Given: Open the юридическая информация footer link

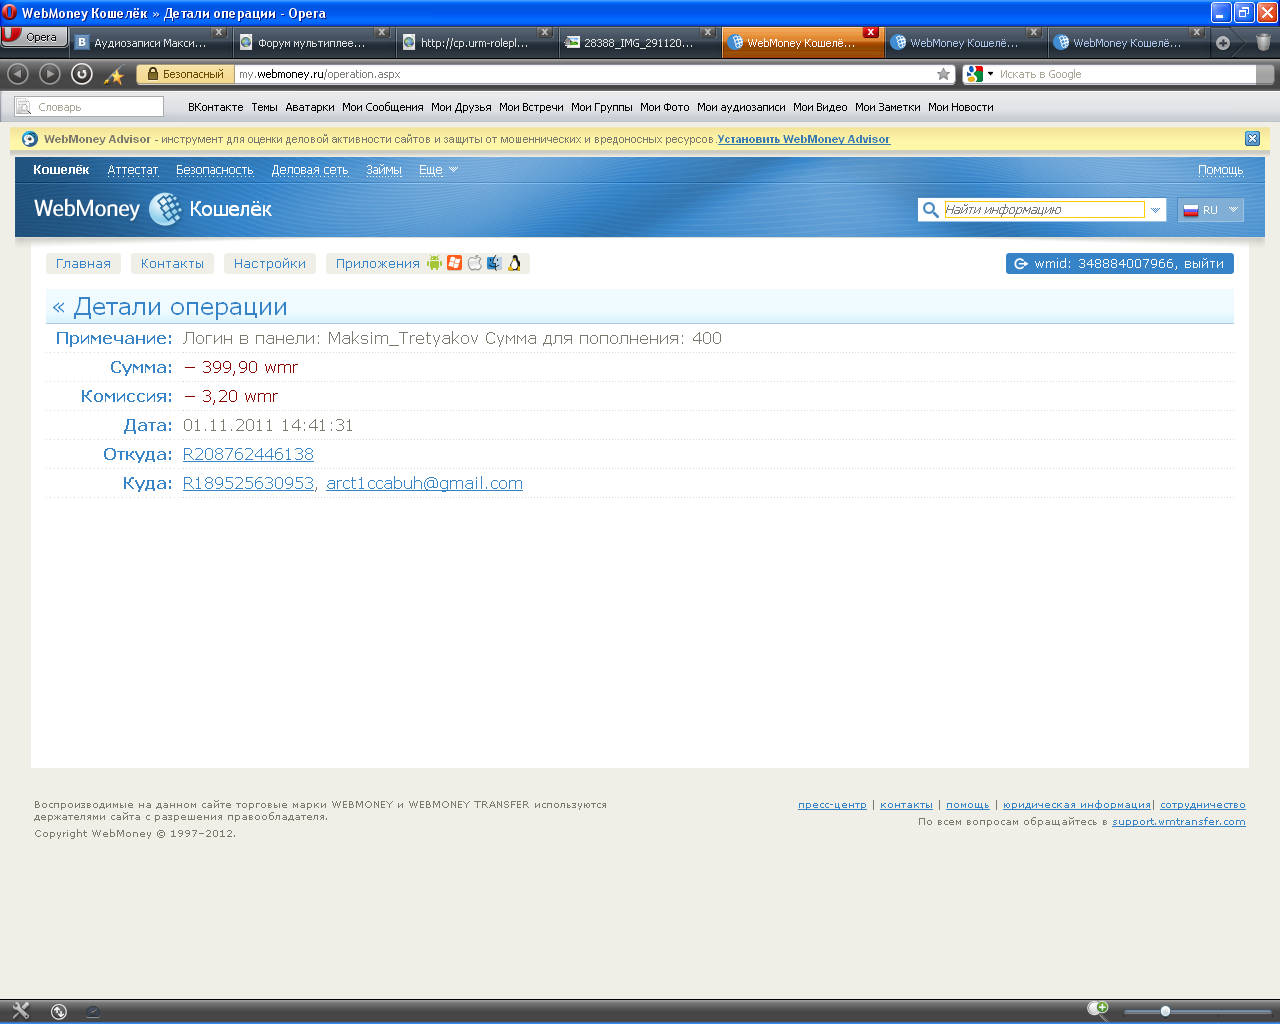Looking at the screenshot, I should 1077,805.
